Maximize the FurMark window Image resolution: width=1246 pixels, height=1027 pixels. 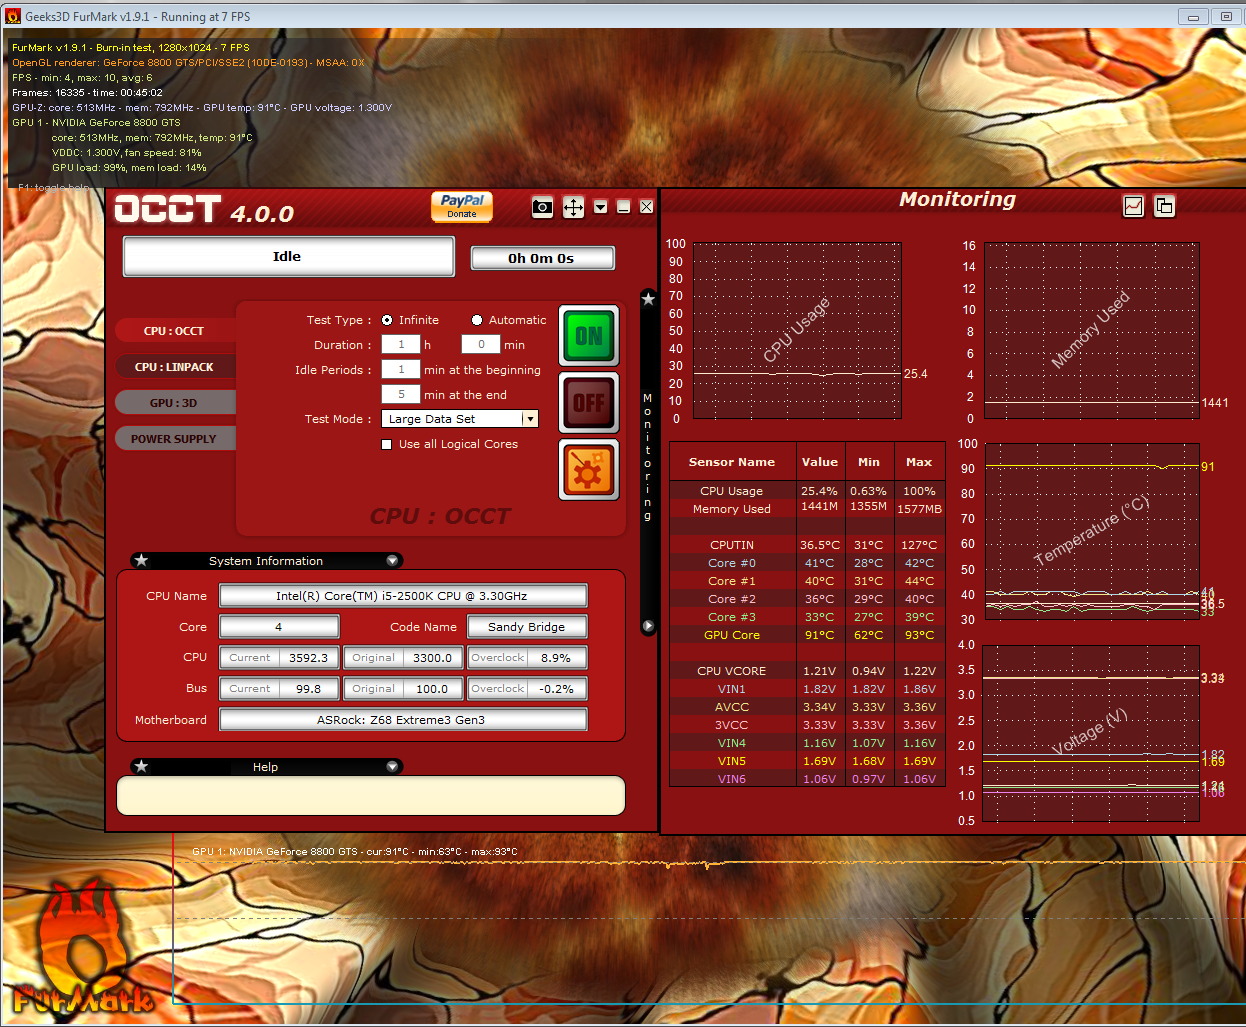1227,17
